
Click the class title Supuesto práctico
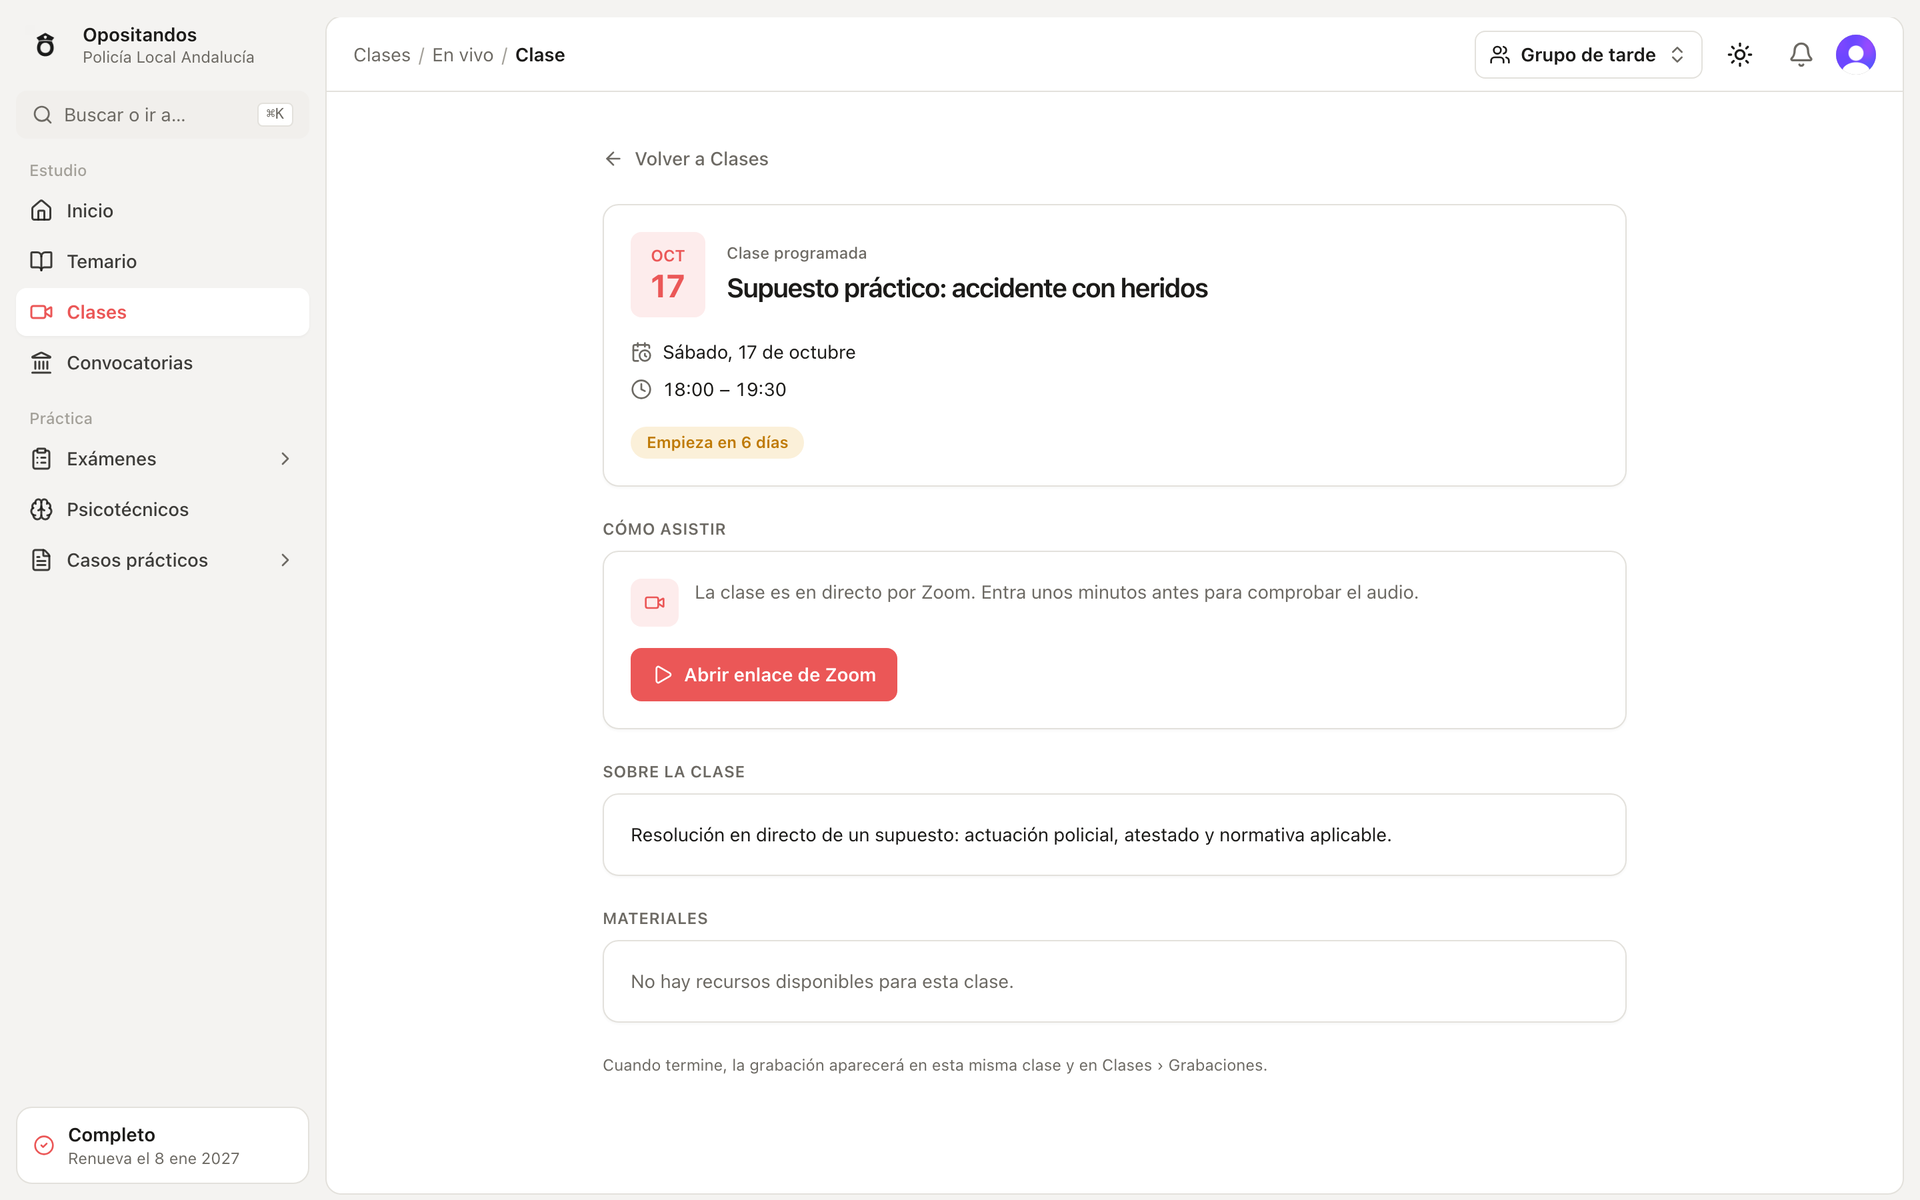tap(967, 288)
